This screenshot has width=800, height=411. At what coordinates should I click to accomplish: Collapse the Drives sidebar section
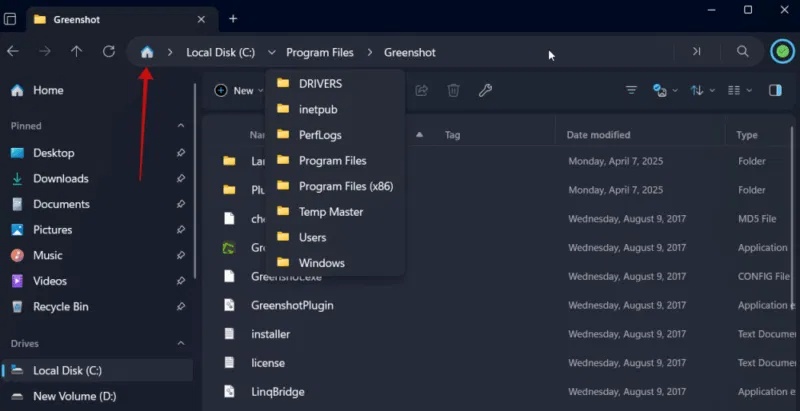click(181, 343)
